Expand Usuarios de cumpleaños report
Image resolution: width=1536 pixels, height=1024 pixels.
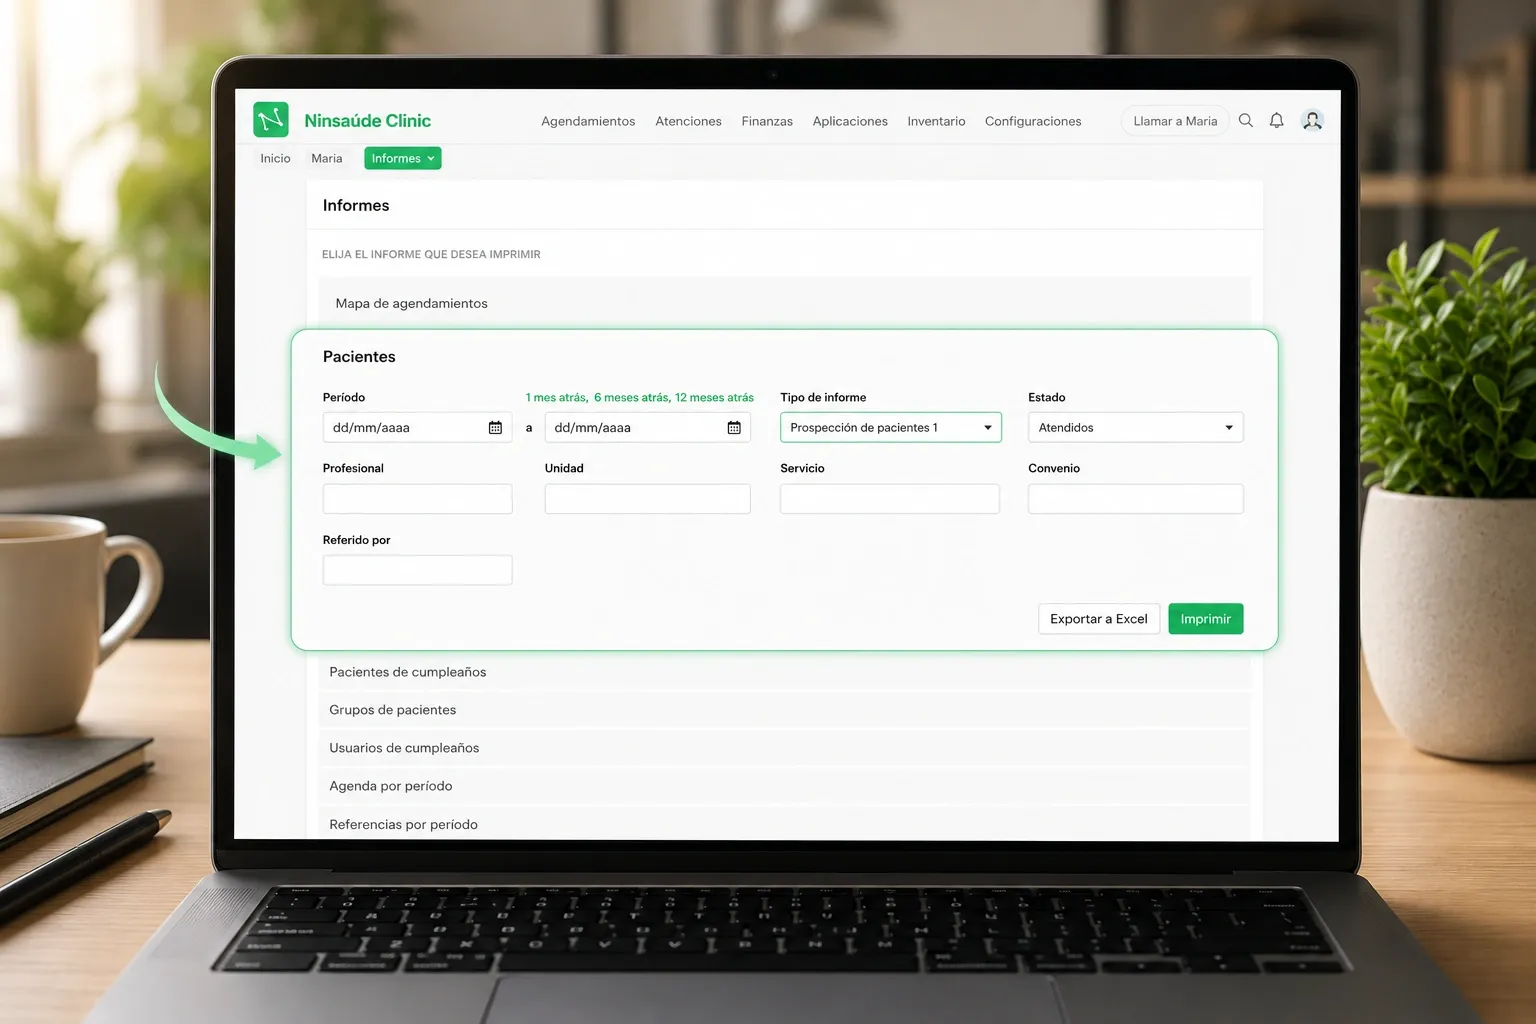click(785, 748)
